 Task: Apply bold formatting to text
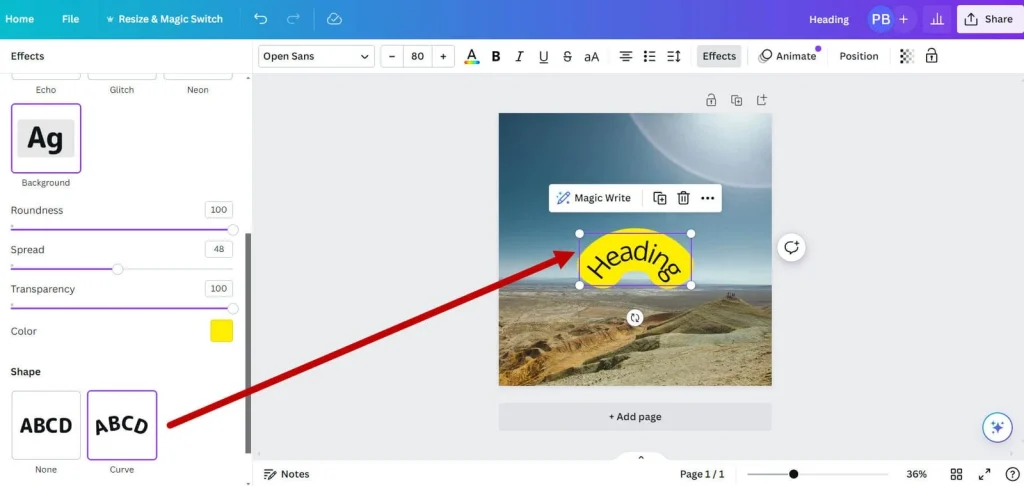(496, 57)
